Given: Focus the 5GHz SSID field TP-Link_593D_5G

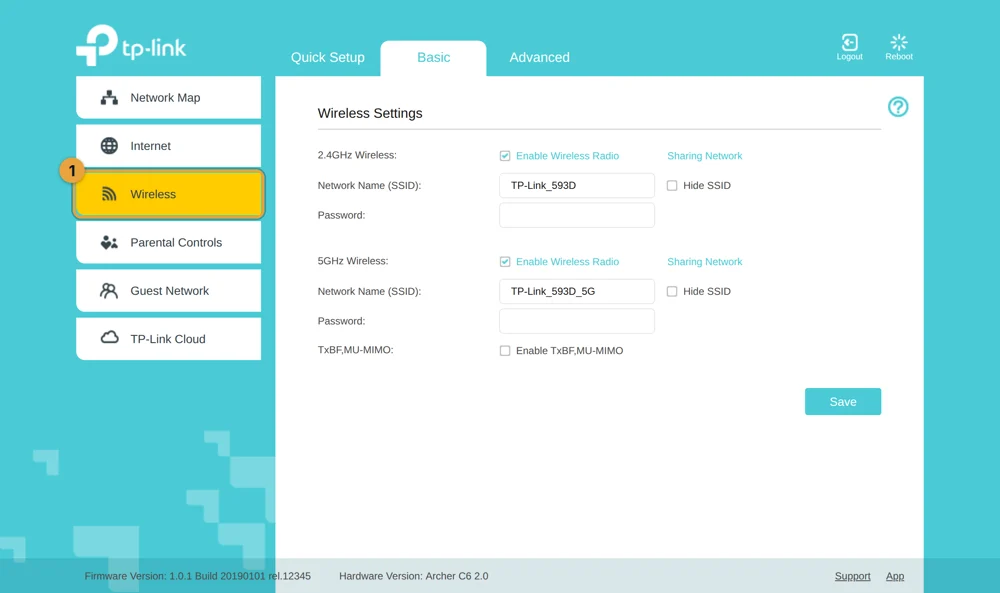Looking at the screenshot, I should pyautogui.click(x=577, y=291).
